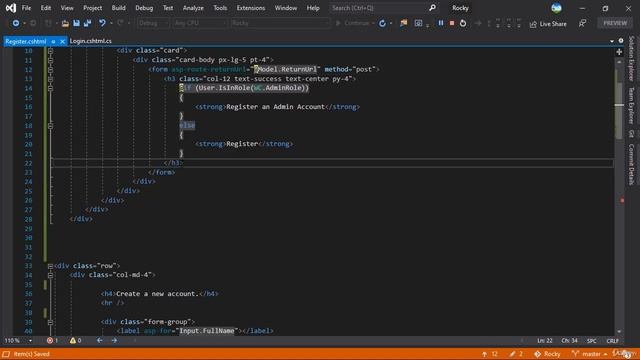This screenshot has height=360, width=640.
Task: Open the Team Explorer side tab
Action: pos(631,105)
